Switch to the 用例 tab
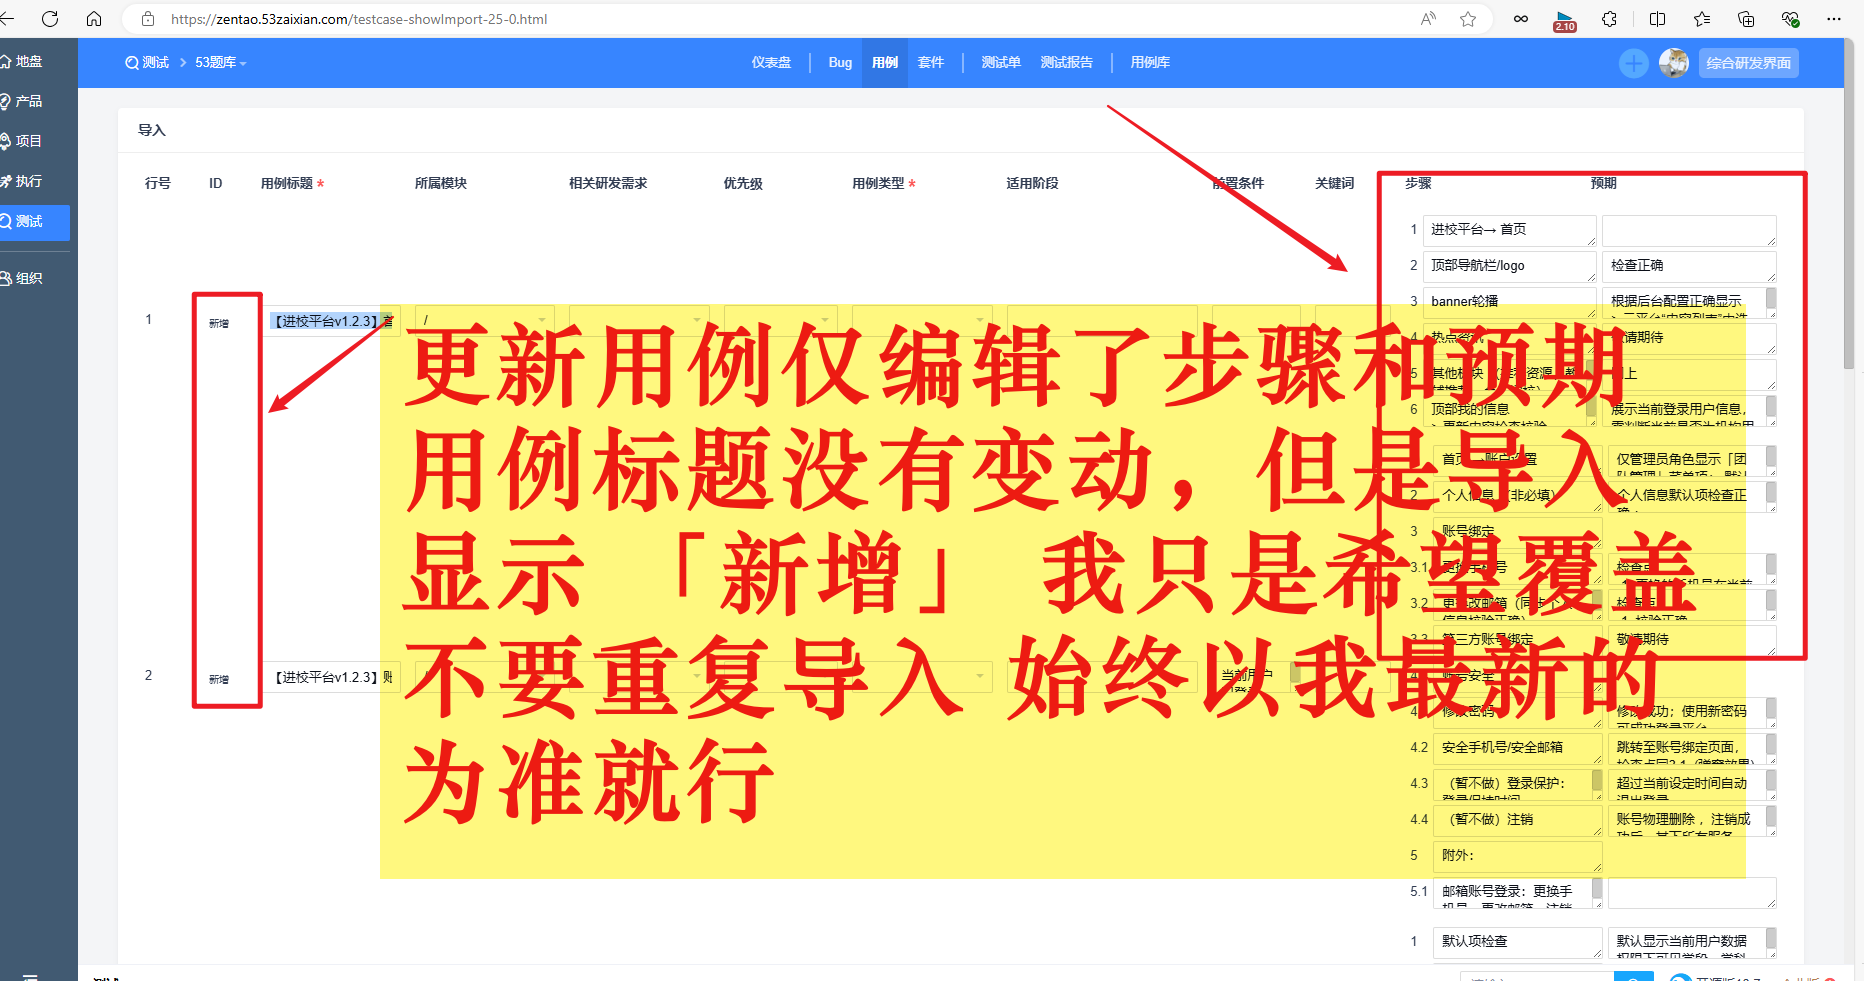 pyautogui.click(x=885, y=62)
